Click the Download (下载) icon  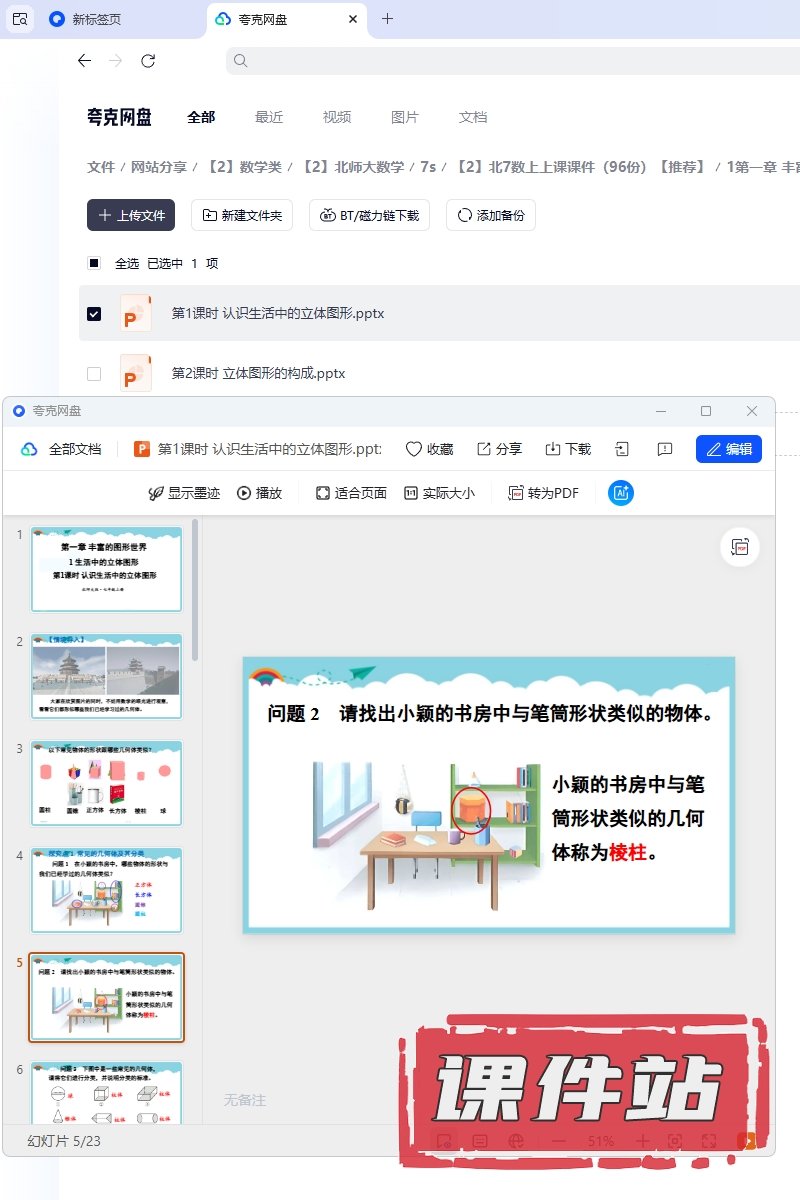pyautogui.click(x=552, y=449)
